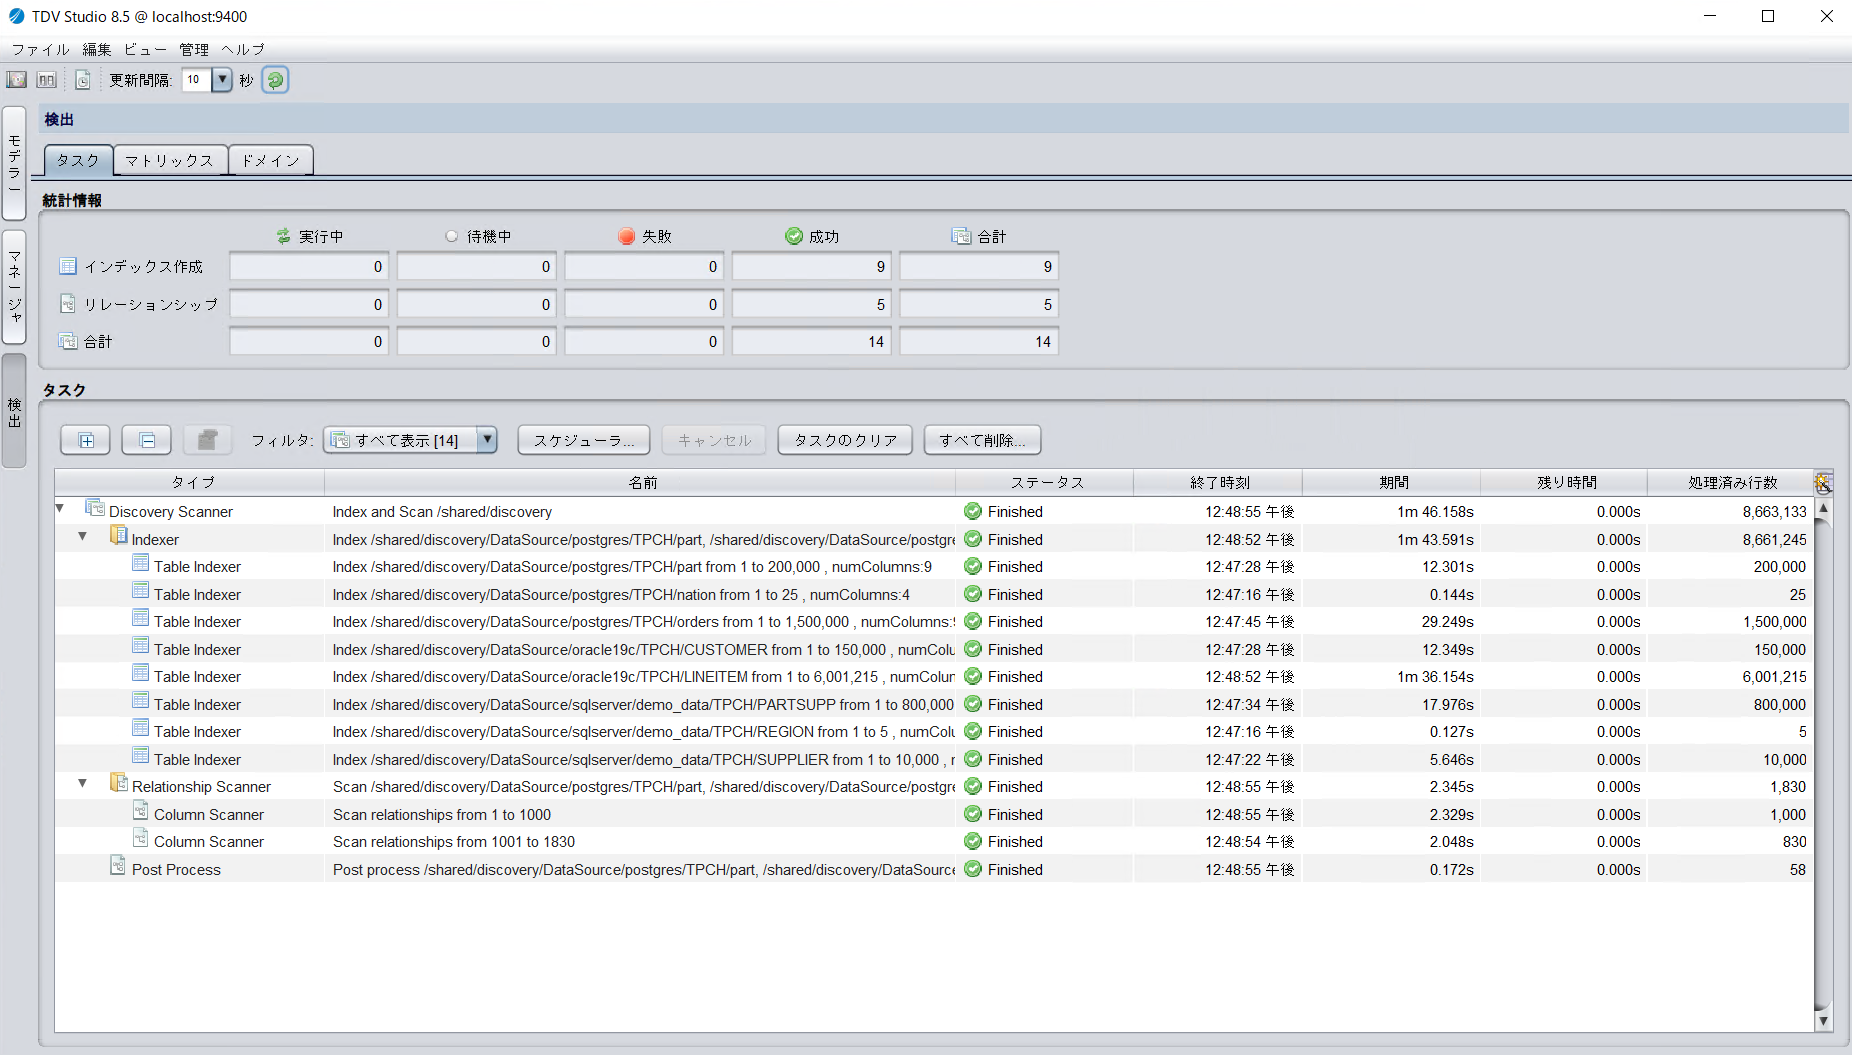Click the スケジューラ... button
The height and width of the screenshot is (1055, 1852).
[x=584, y=440]
